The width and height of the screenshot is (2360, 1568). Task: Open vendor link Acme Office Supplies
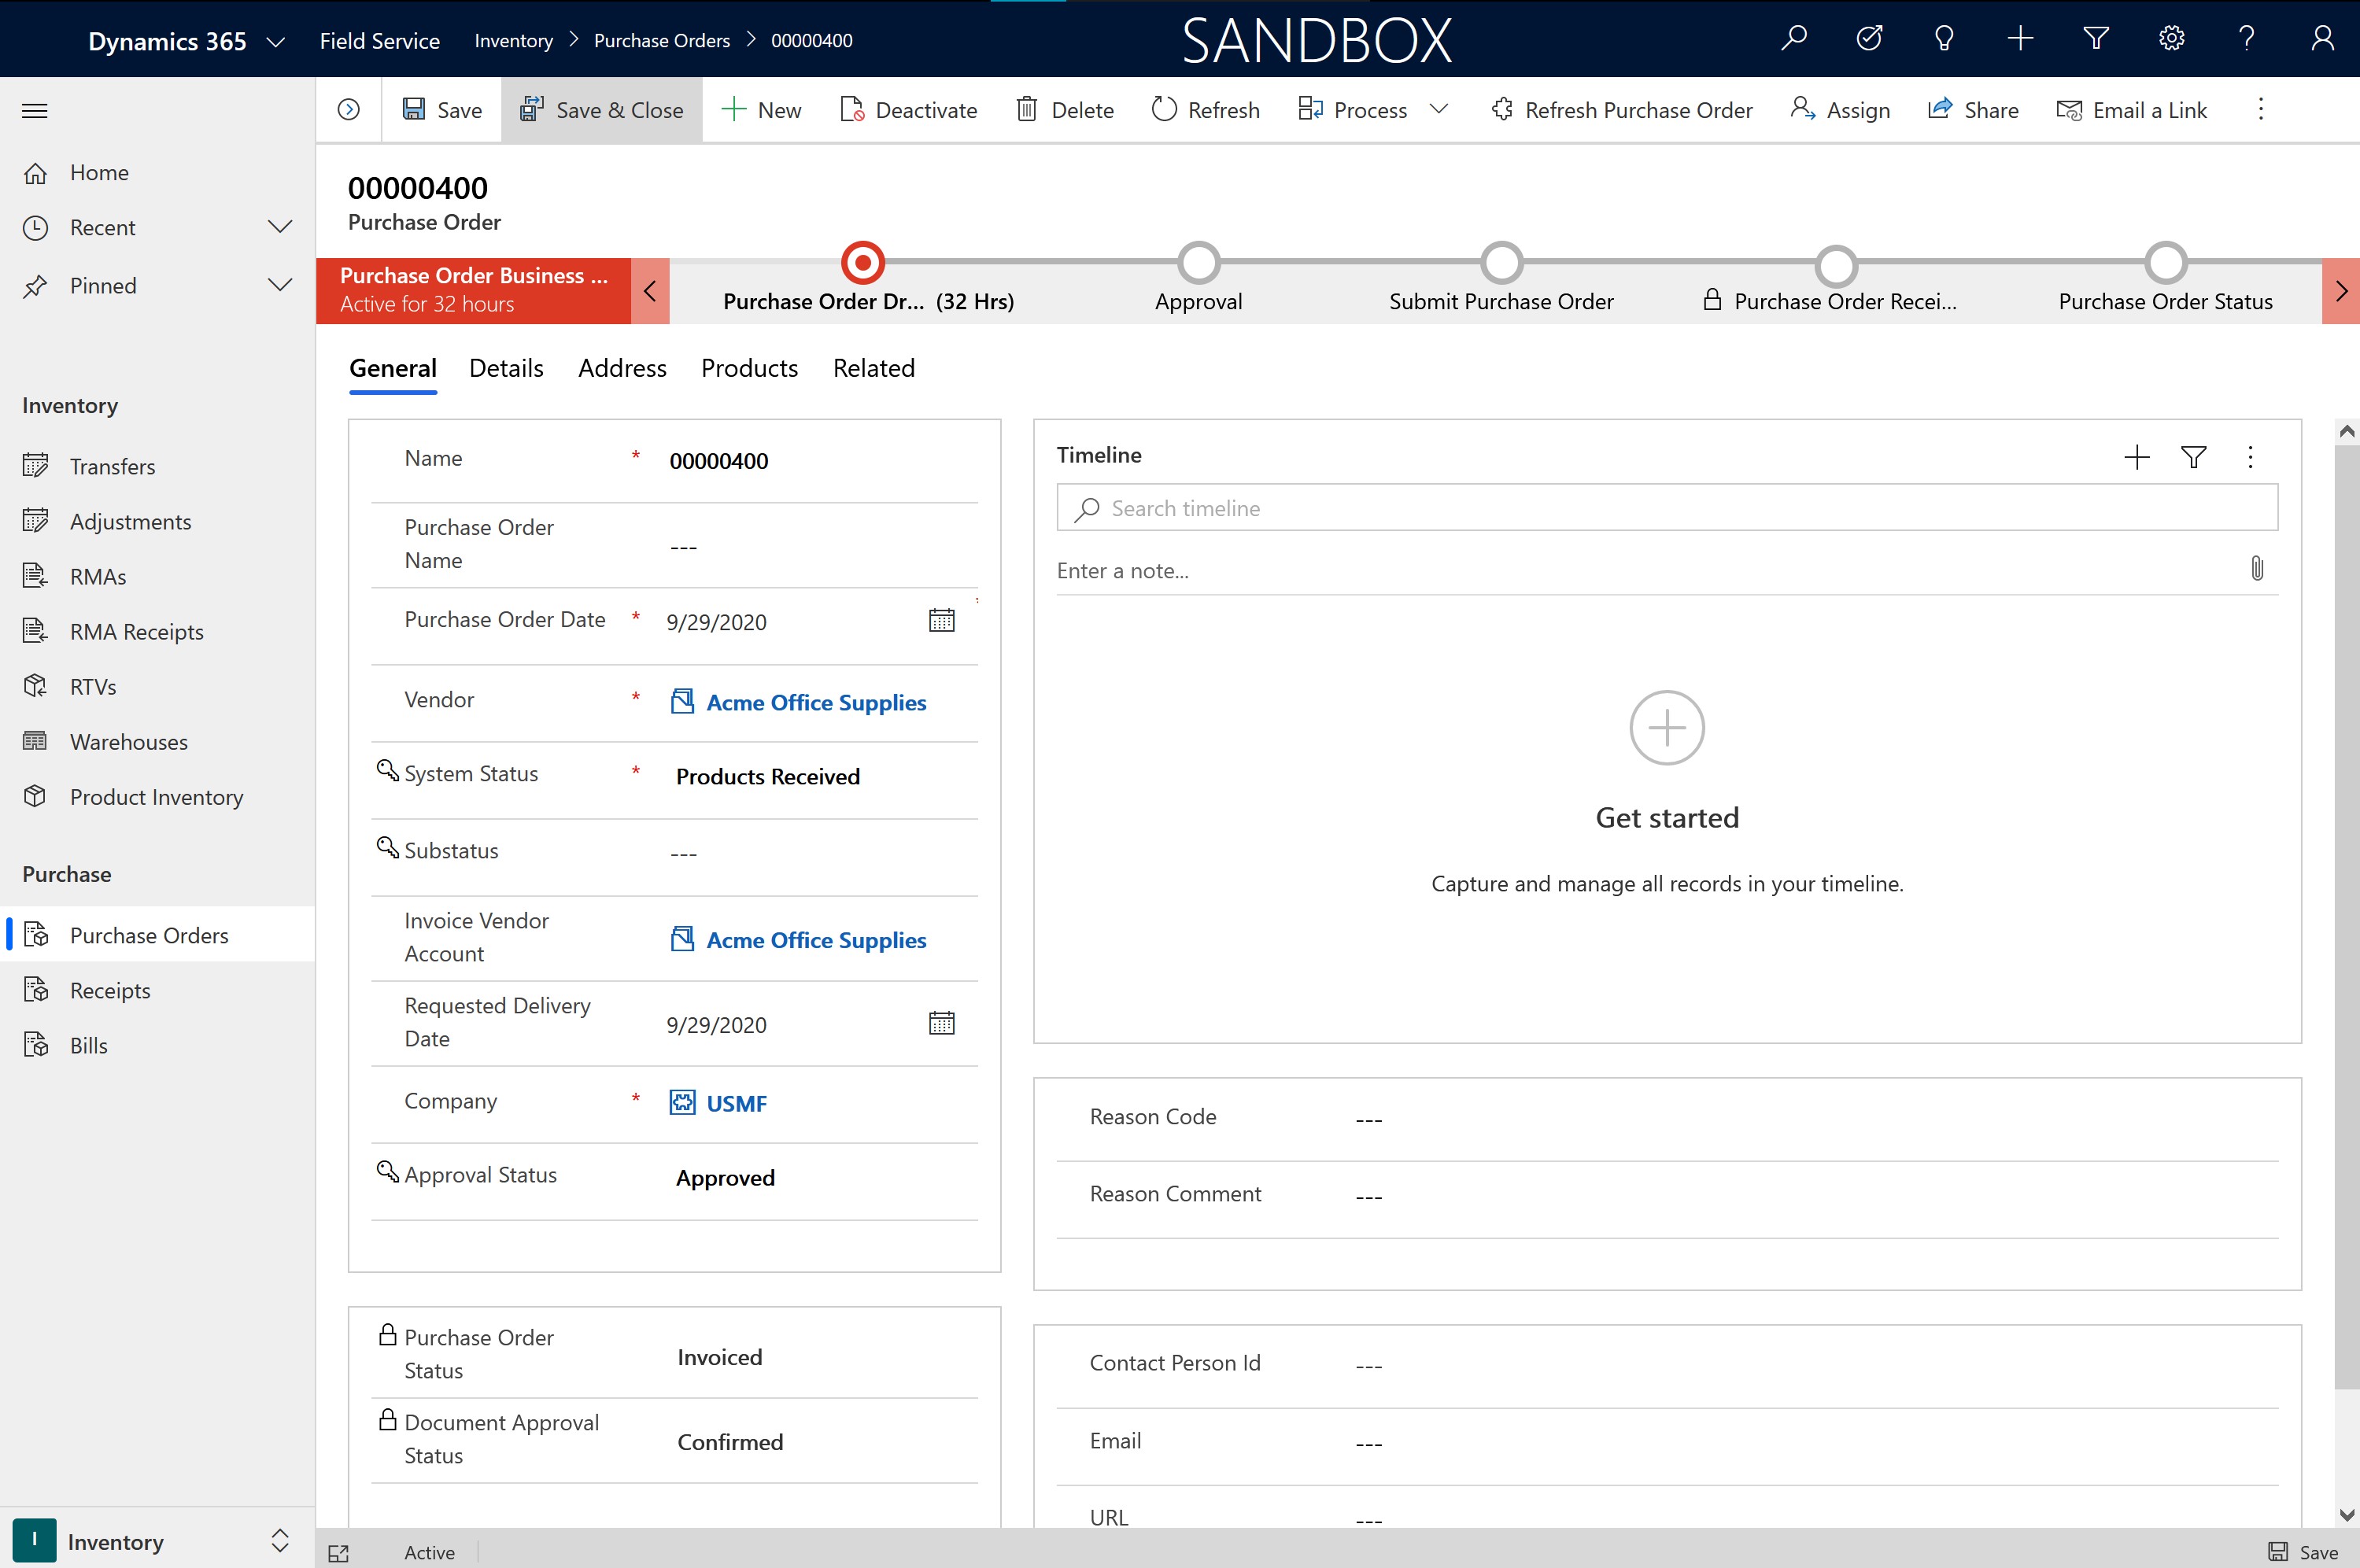pyautogui.click(x=815, y=700)
